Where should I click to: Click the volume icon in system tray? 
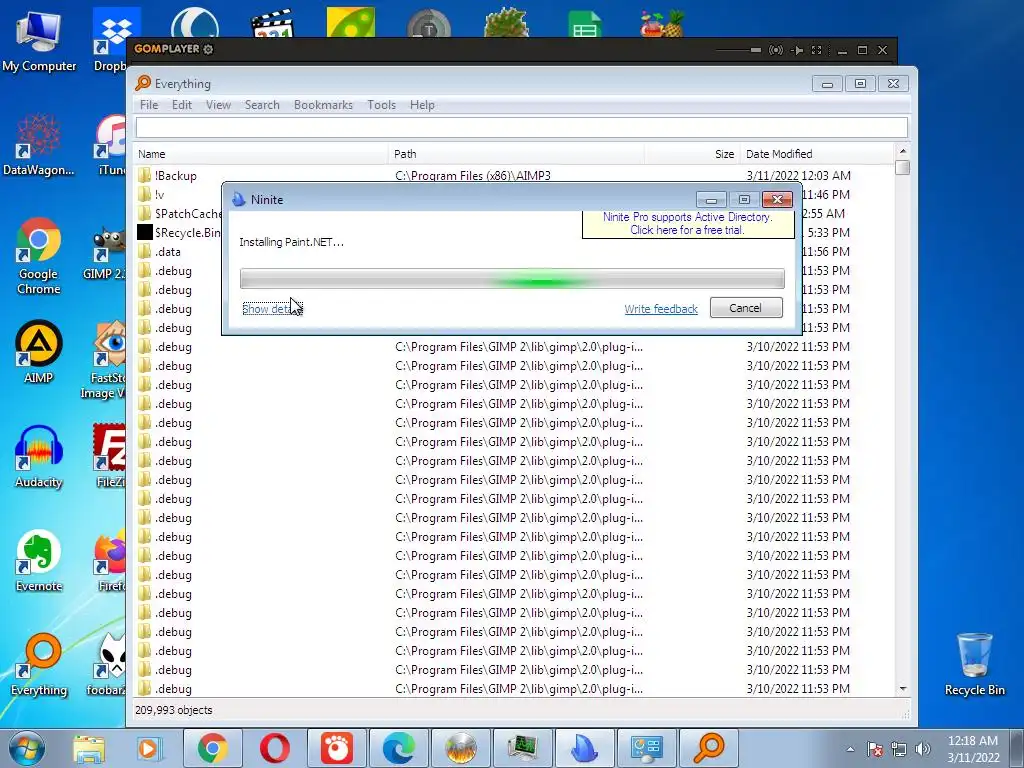tap(923, 749)
